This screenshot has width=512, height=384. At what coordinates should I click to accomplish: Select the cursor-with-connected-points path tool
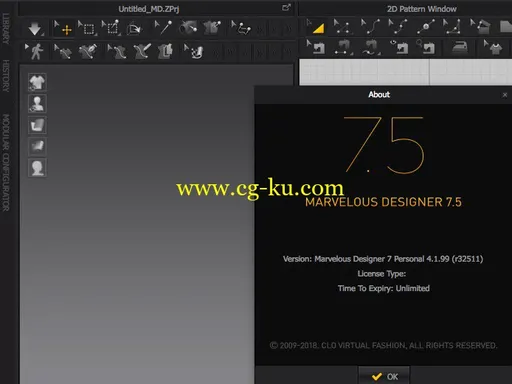click(241, 28)
